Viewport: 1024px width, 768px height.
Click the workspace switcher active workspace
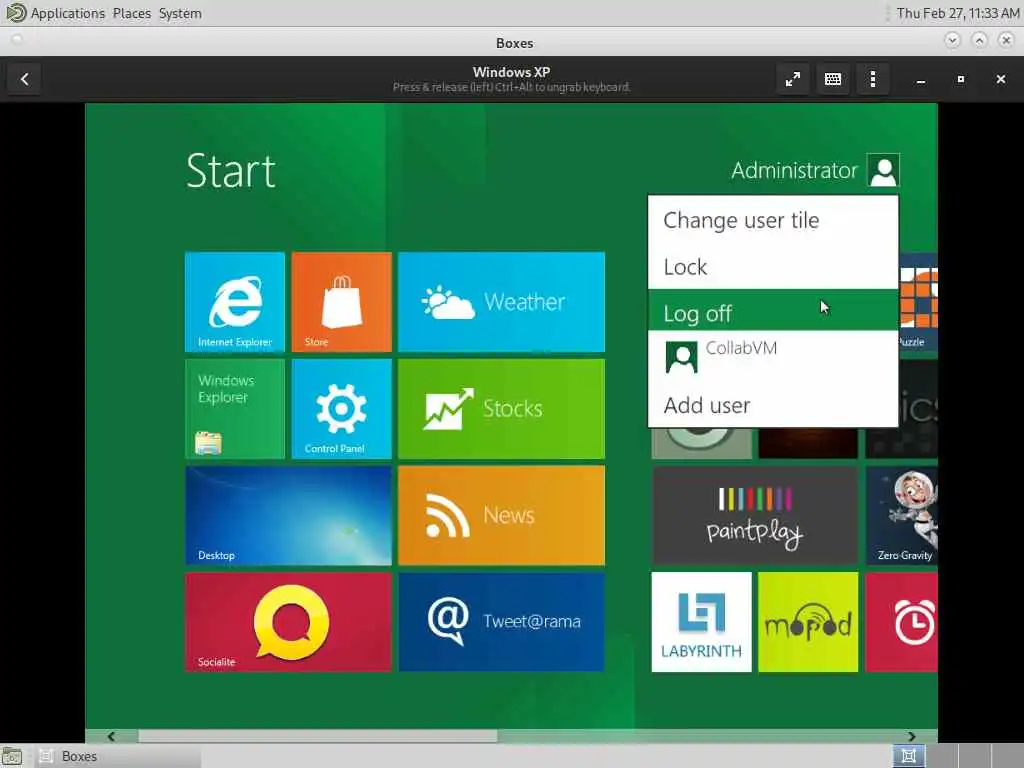(x=908, y=756)
